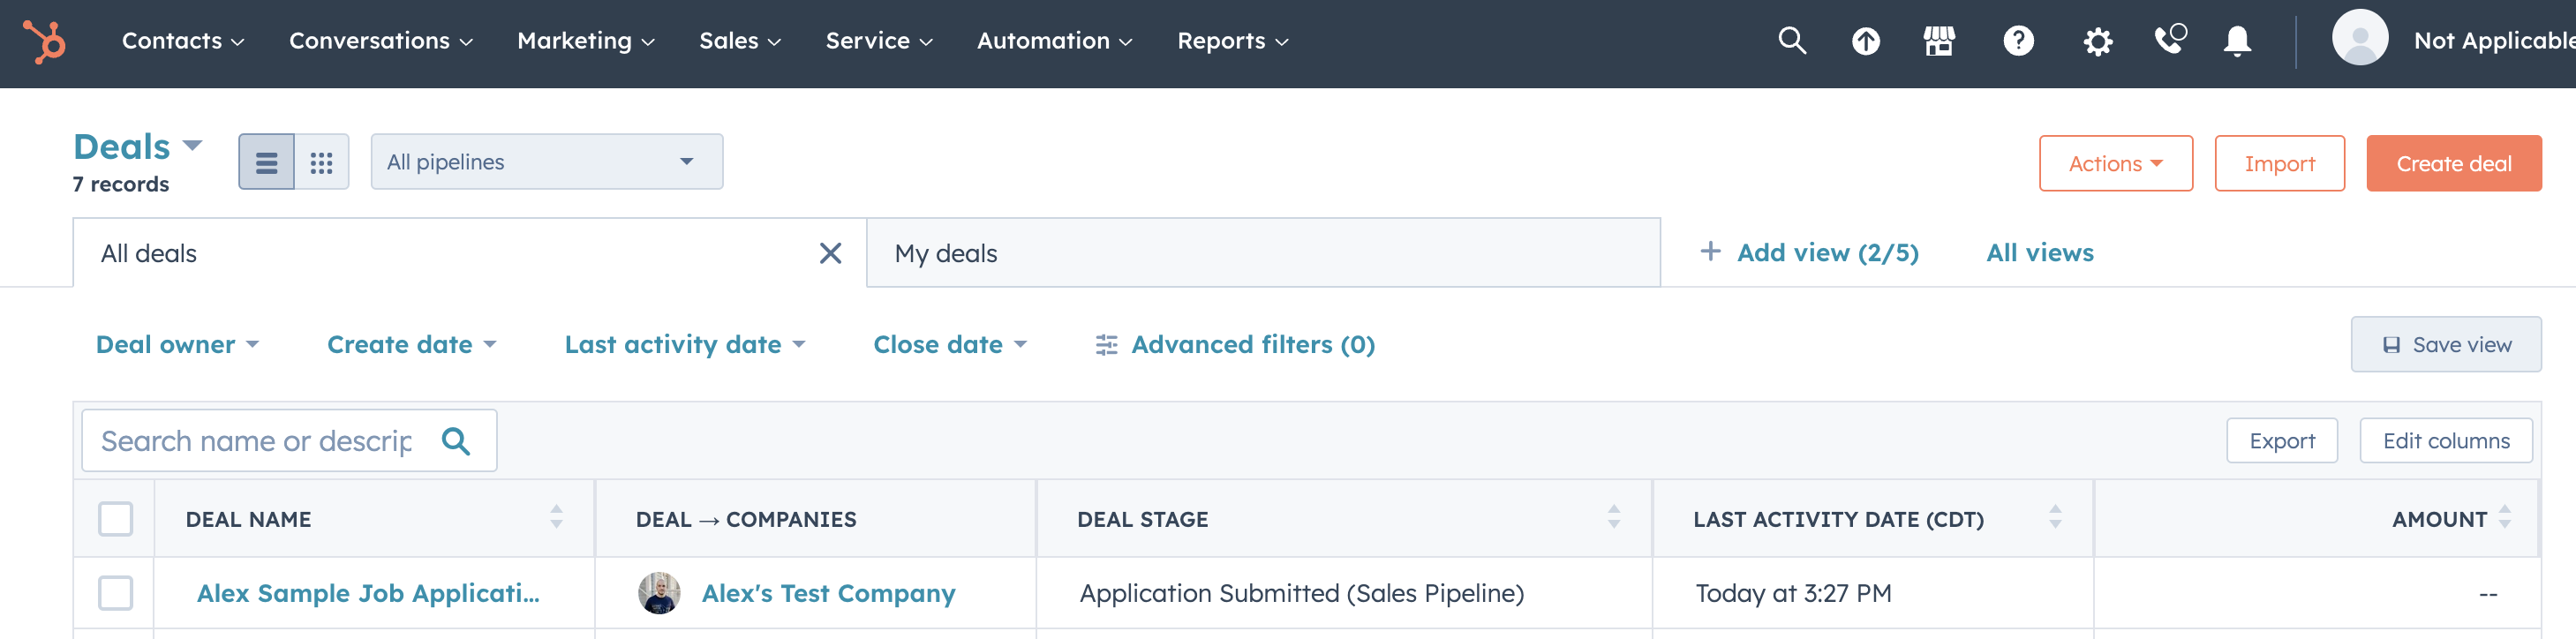Viewport: 2576px width, 639px height.
Task: Click the Create deal button
Action: point(2453,164)
